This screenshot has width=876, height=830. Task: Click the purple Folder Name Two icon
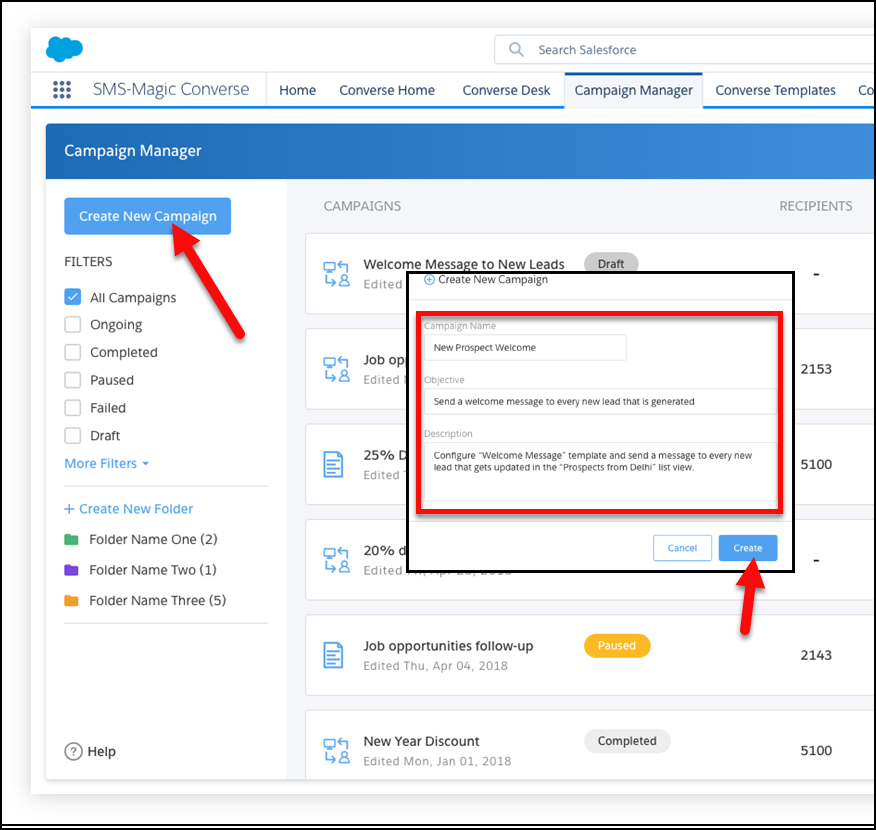point(72,570)
